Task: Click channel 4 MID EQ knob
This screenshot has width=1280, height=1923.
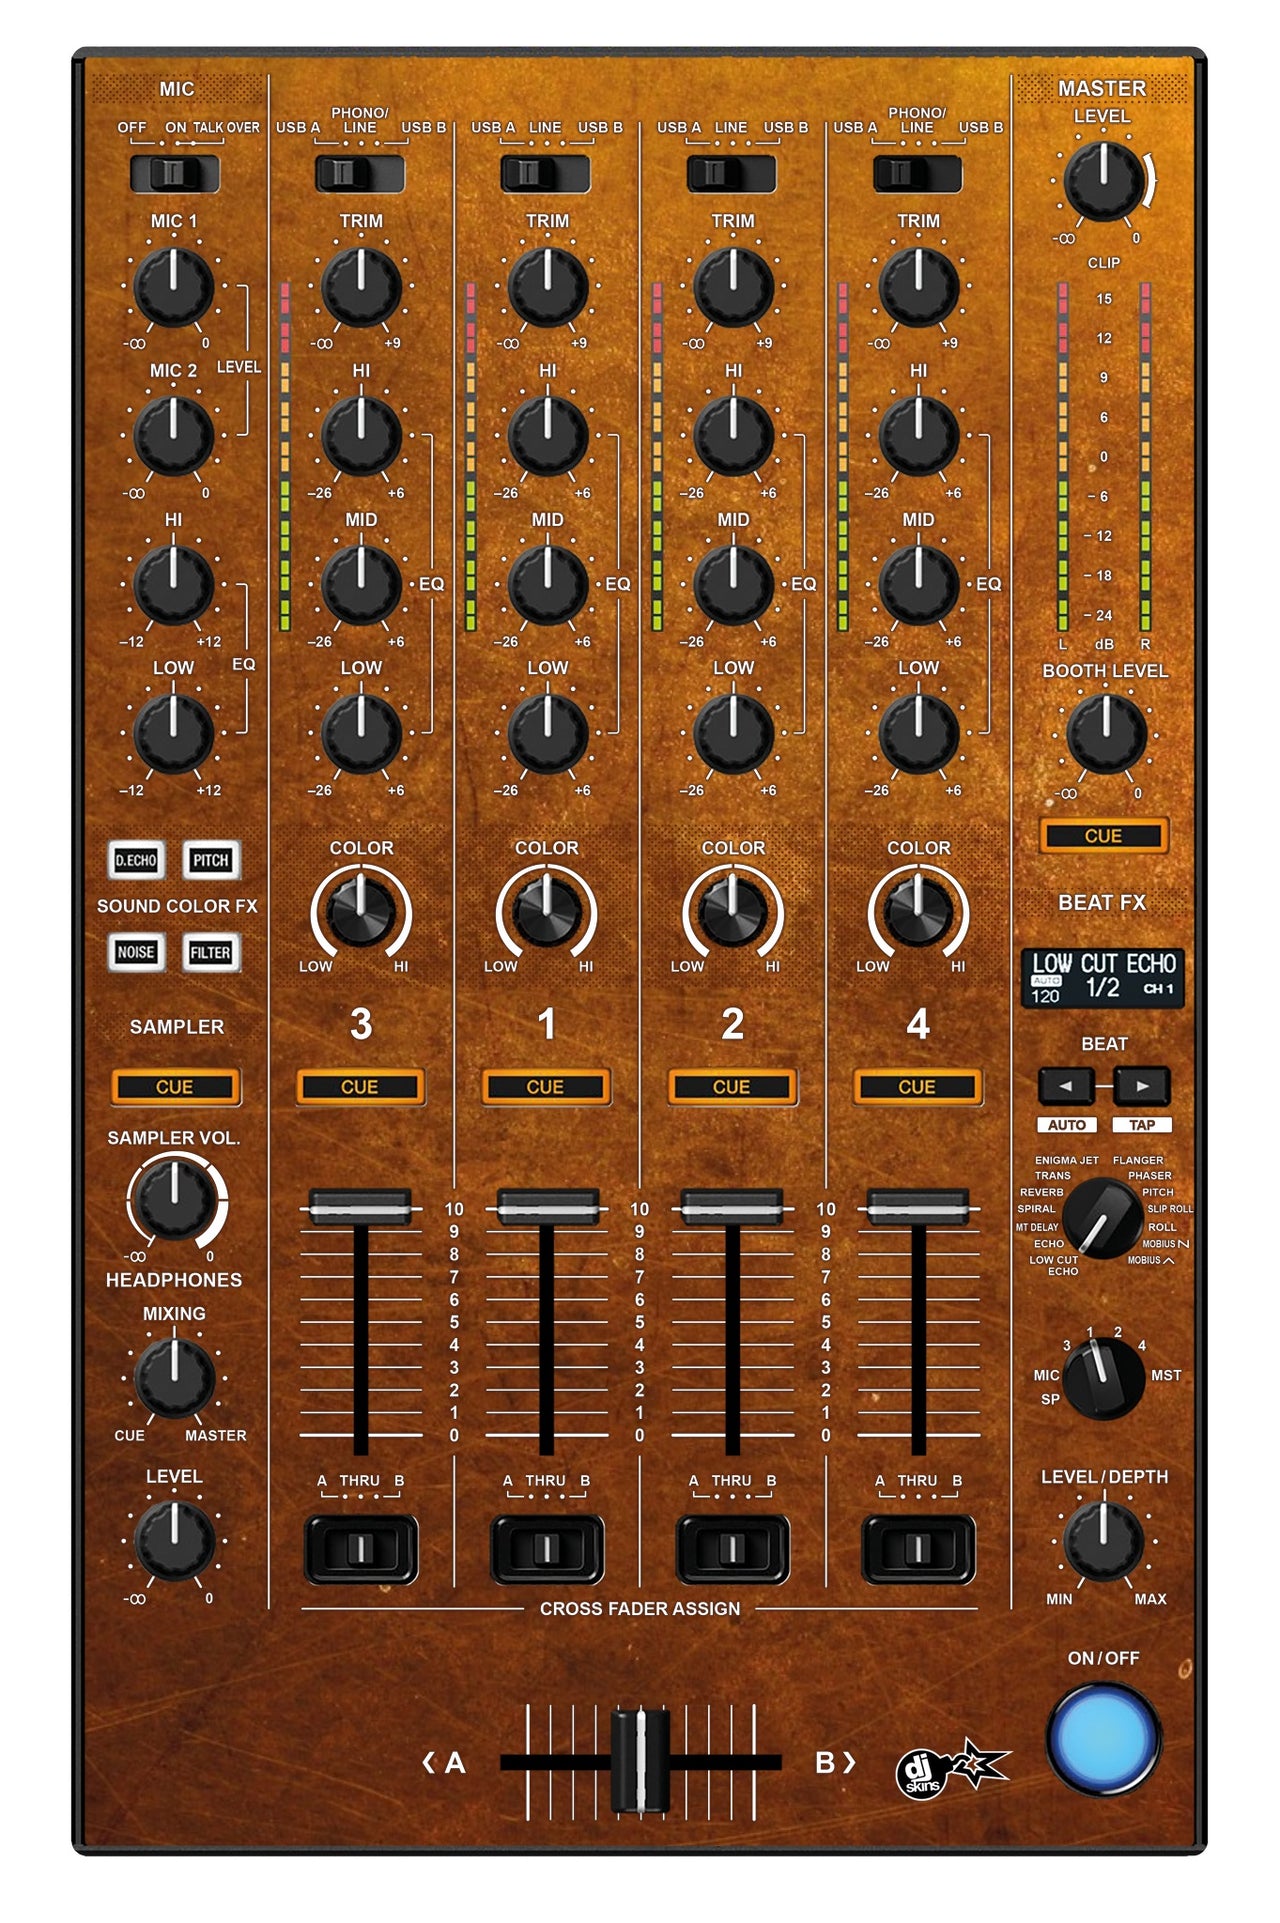Action: click(x=918, y=585)
